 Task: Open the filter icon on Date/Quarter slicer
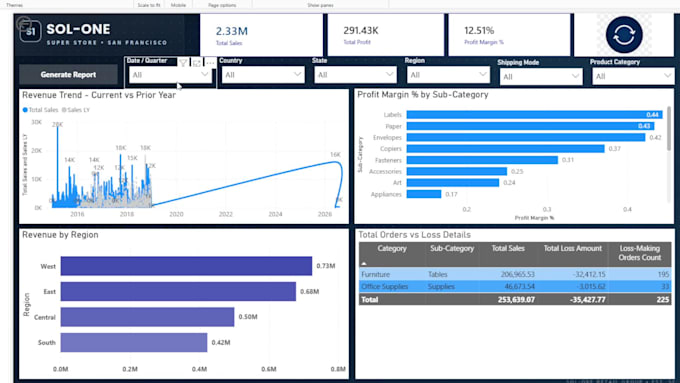[x=183, y=63]
